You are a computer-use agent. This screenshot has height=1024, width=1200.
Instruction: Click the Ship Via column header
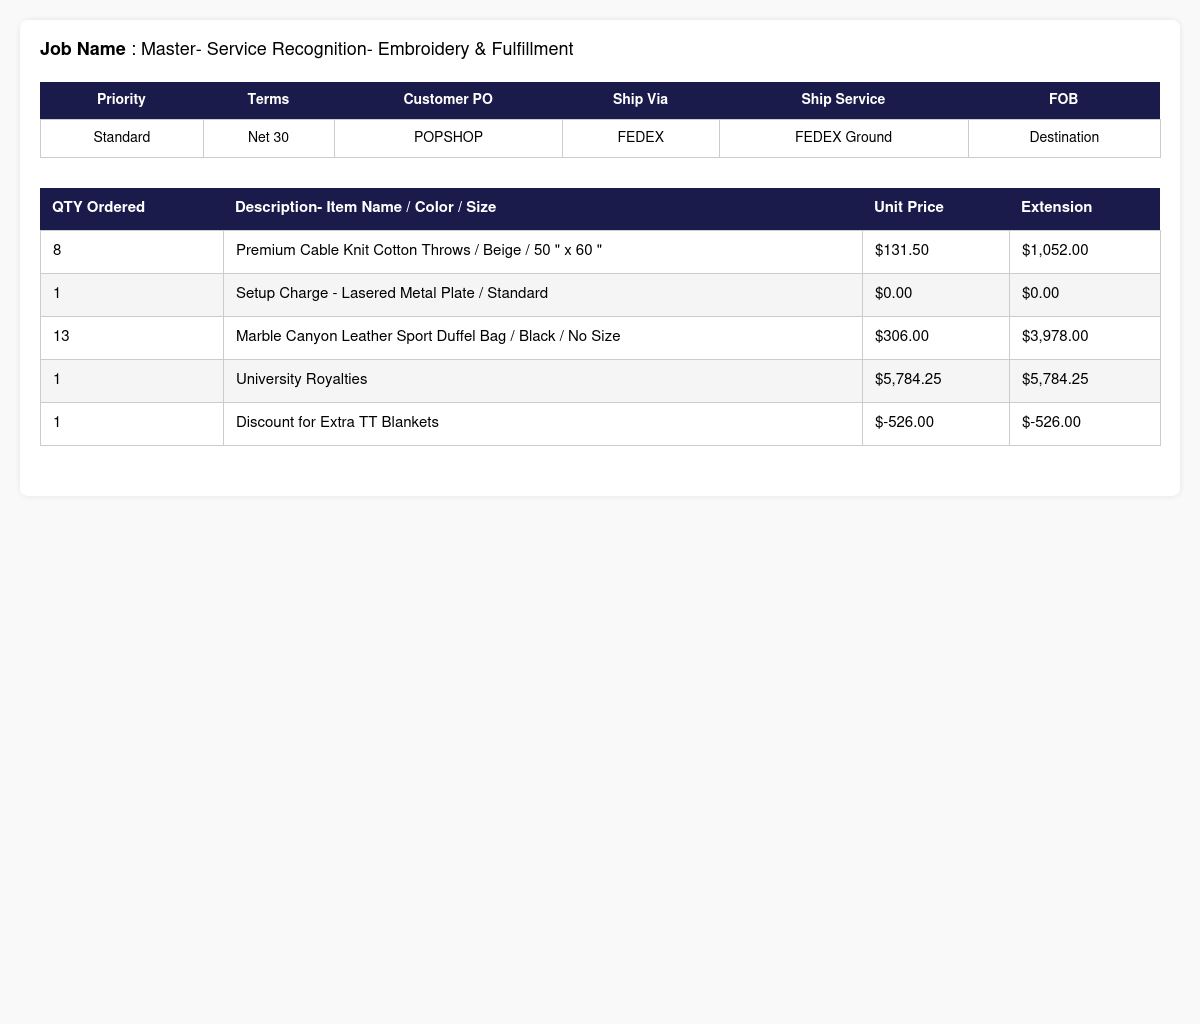(x=640, y=100)
